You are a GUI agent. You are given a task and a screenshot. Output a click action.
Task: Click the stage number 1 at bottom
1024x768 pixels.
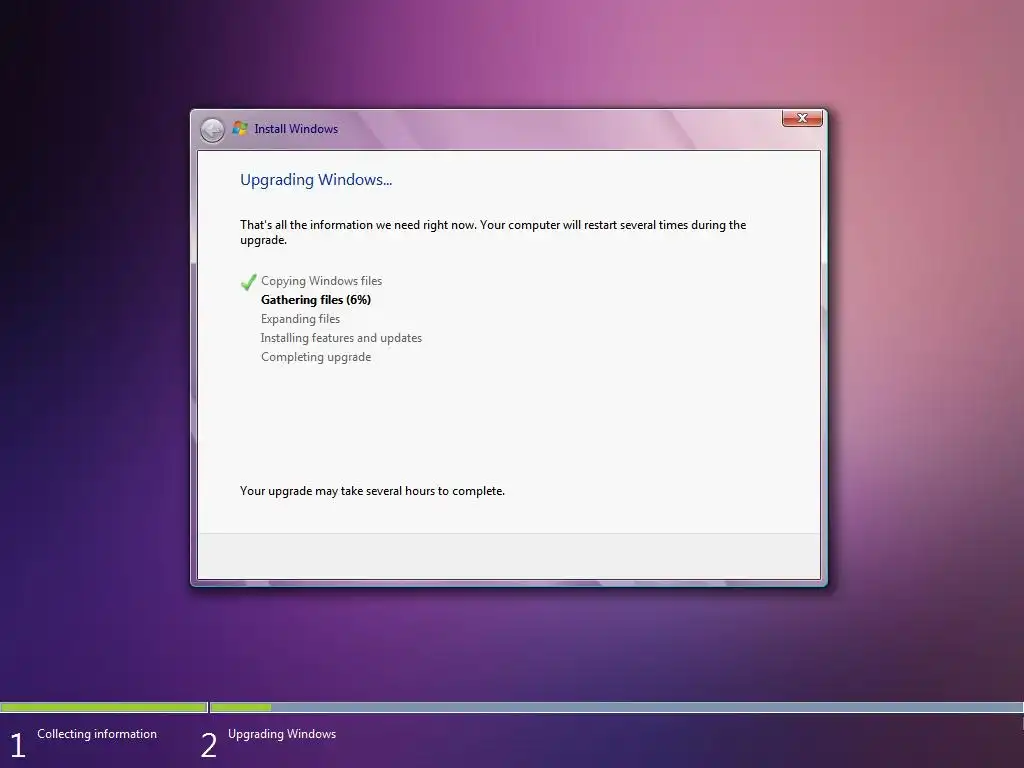pos(18,745)
